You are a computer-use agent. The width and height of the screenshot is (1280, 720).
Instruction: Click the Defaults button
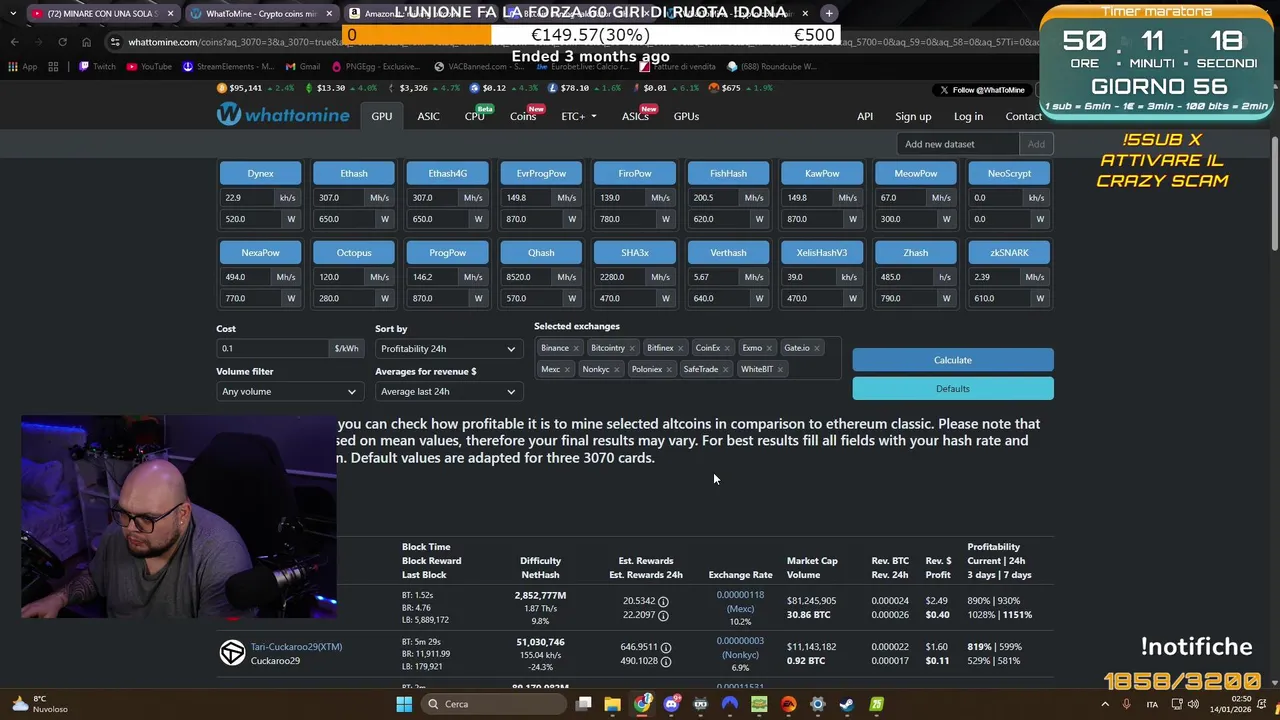click(952, 389)
